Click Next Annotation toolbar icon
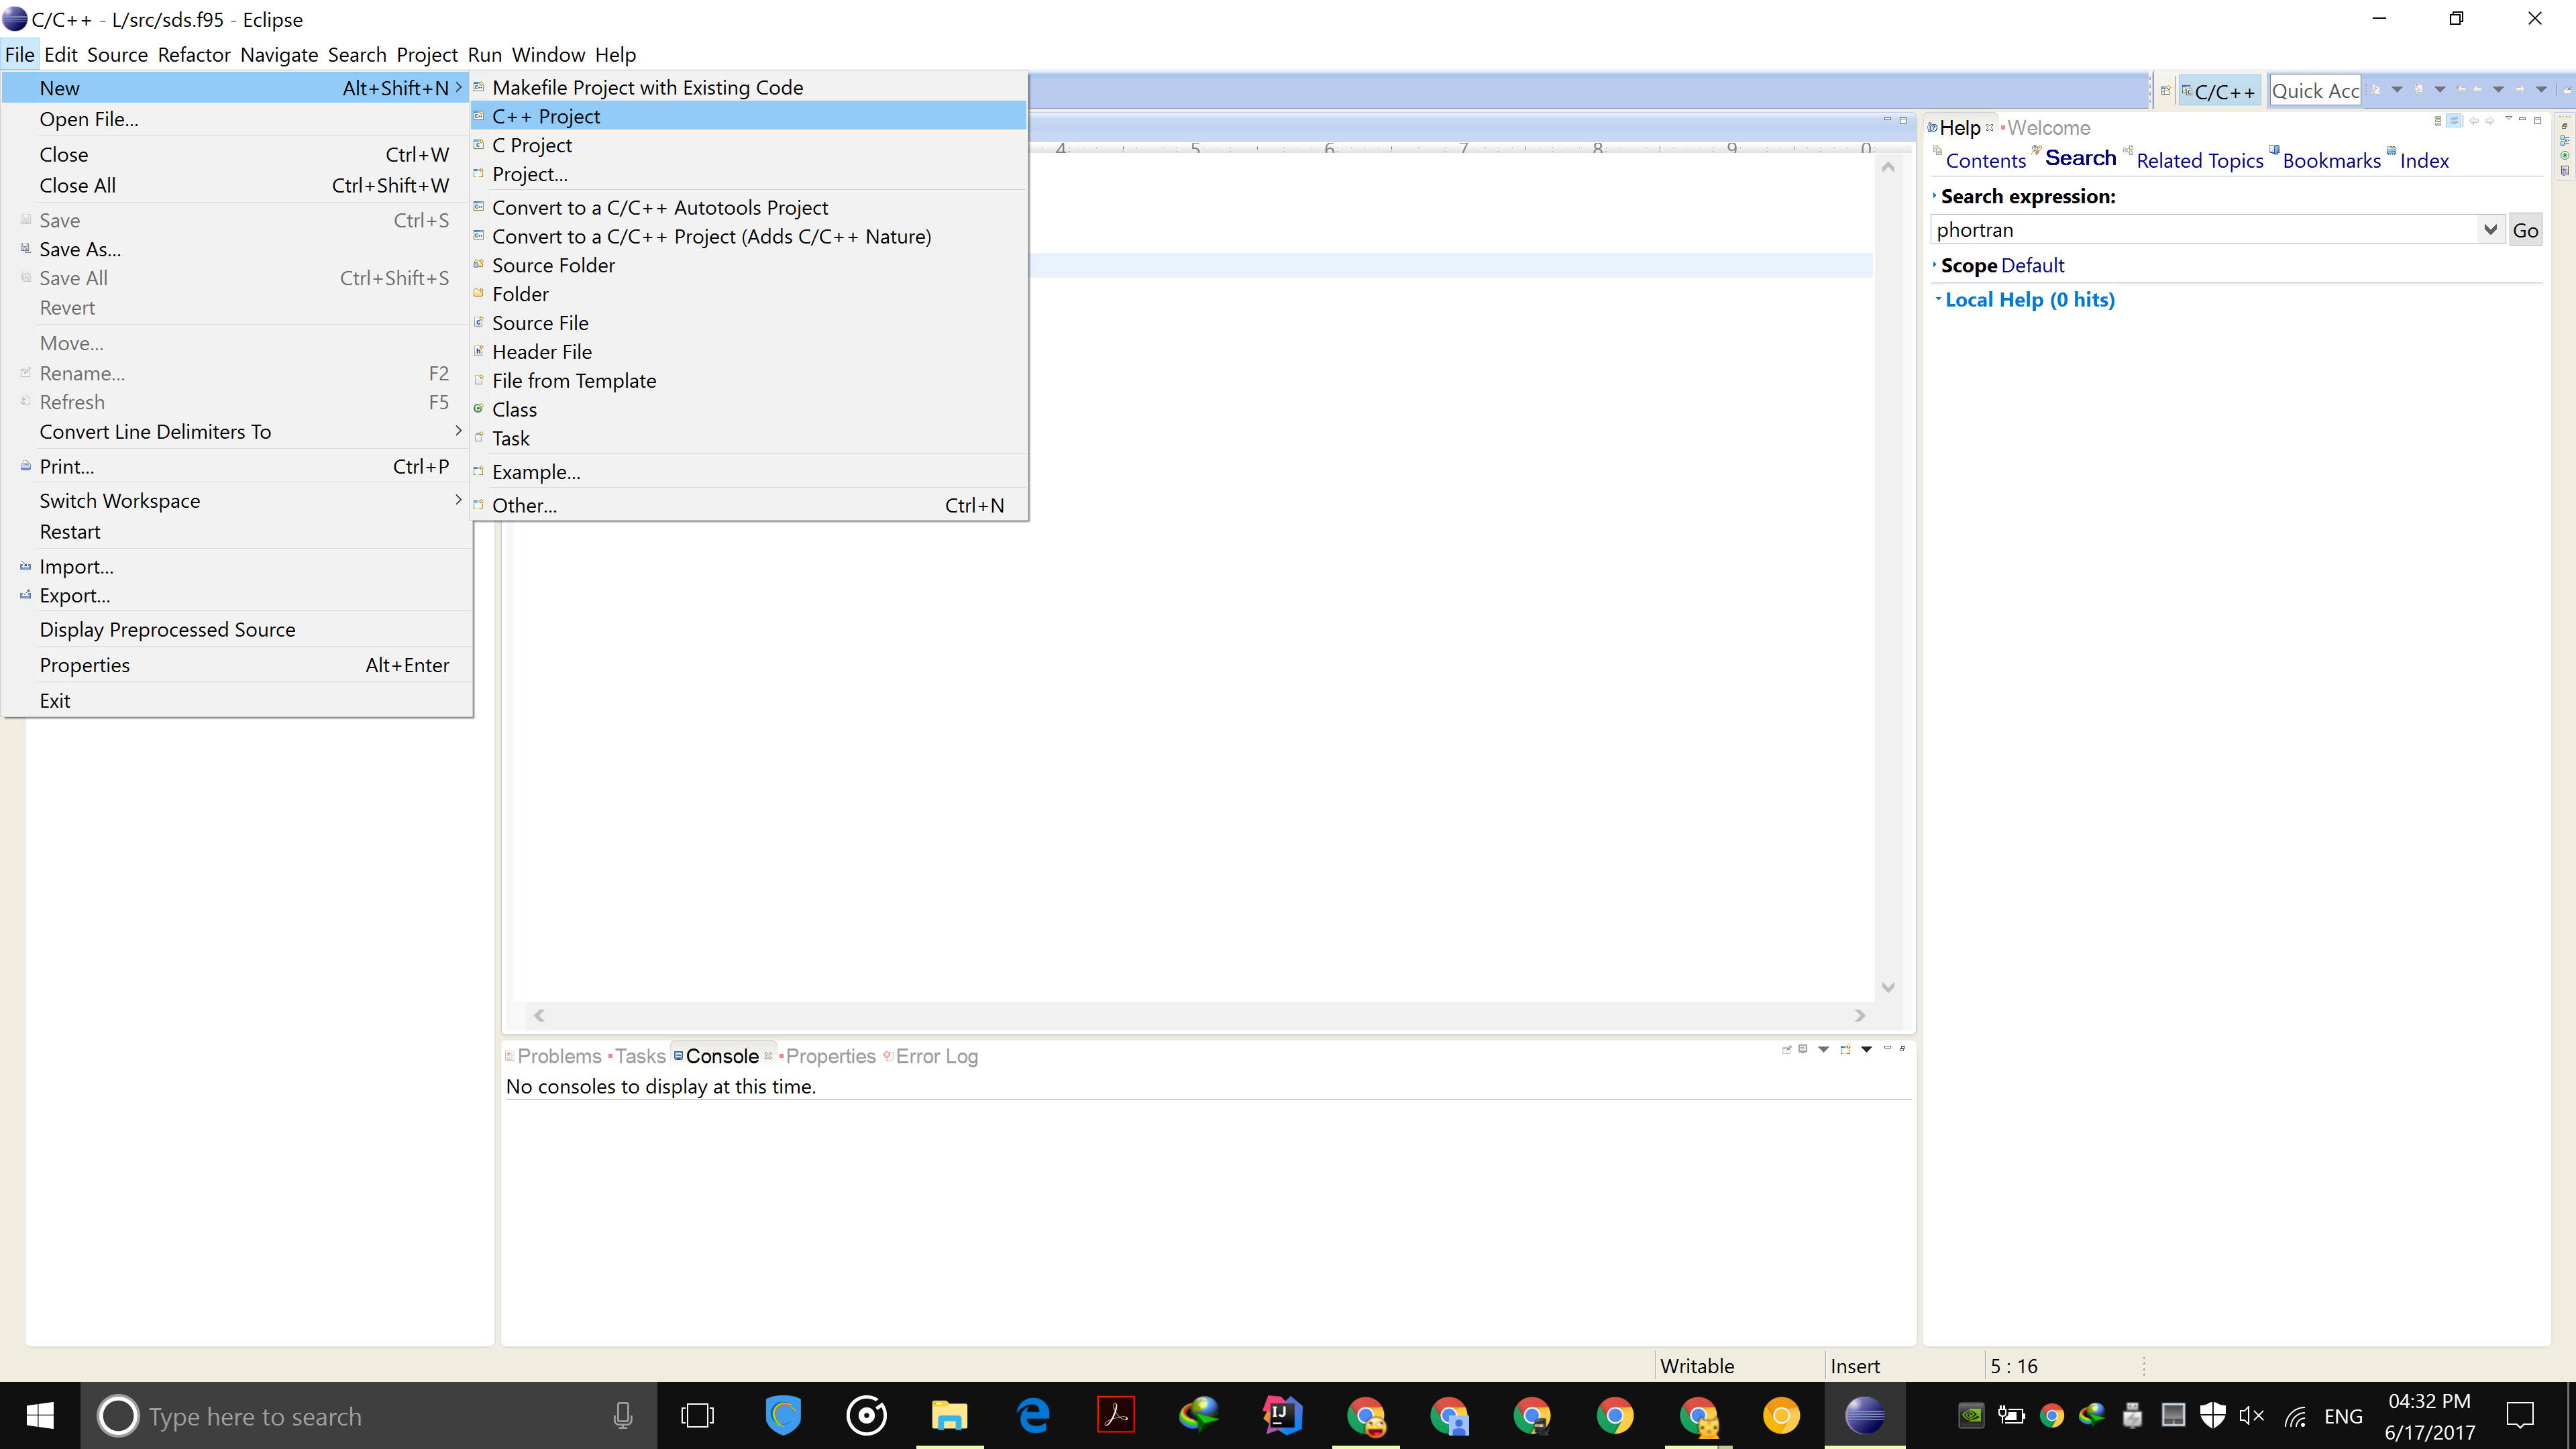The image size is (2576, 1449). pyautogui.click(x=2376, y=89)
